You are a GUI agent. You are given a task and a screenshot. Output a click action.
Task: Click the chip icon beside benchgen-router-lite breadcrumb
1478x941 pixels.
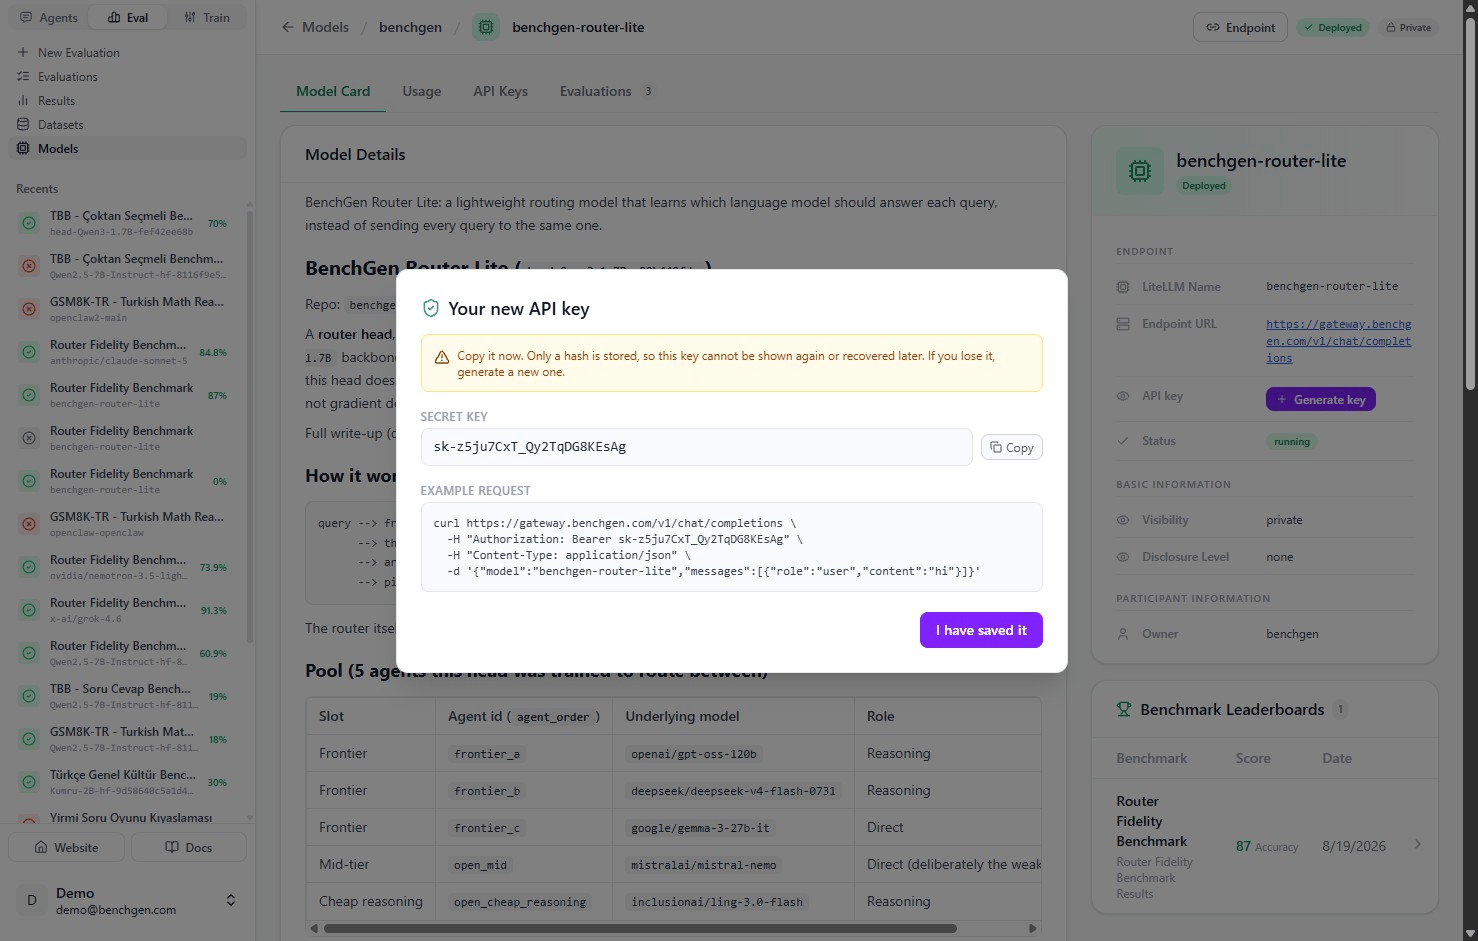486,27
